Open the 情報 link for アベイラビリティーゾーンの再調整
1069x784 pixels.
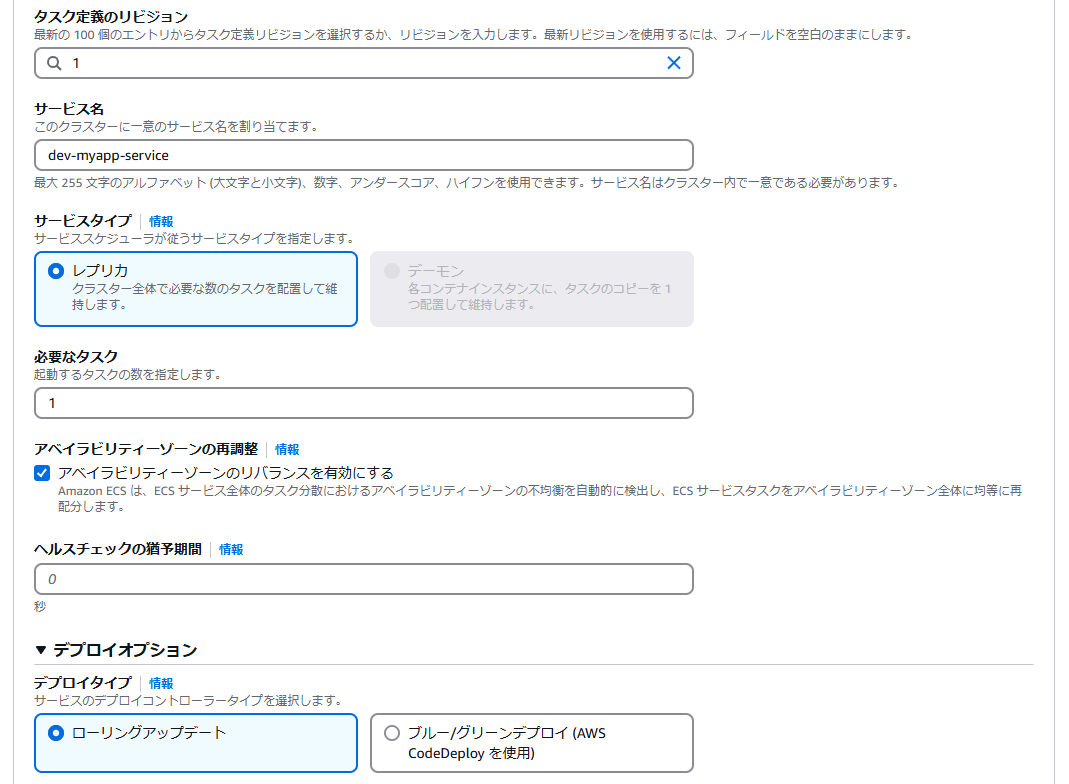click(x=287, y=449)
